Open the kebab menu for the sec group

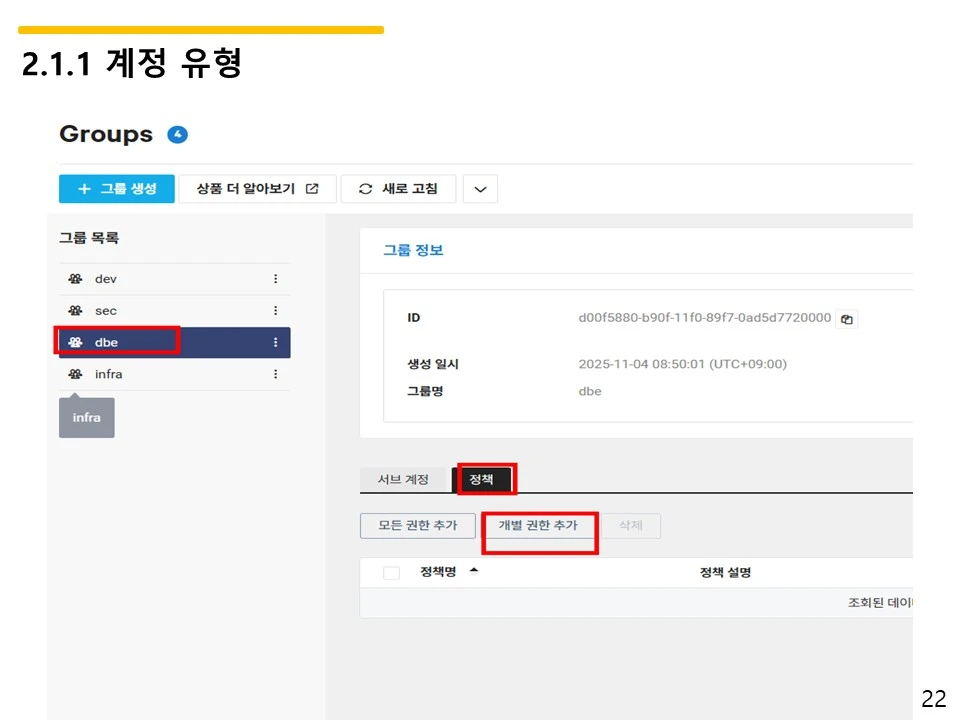coord(276,310)
